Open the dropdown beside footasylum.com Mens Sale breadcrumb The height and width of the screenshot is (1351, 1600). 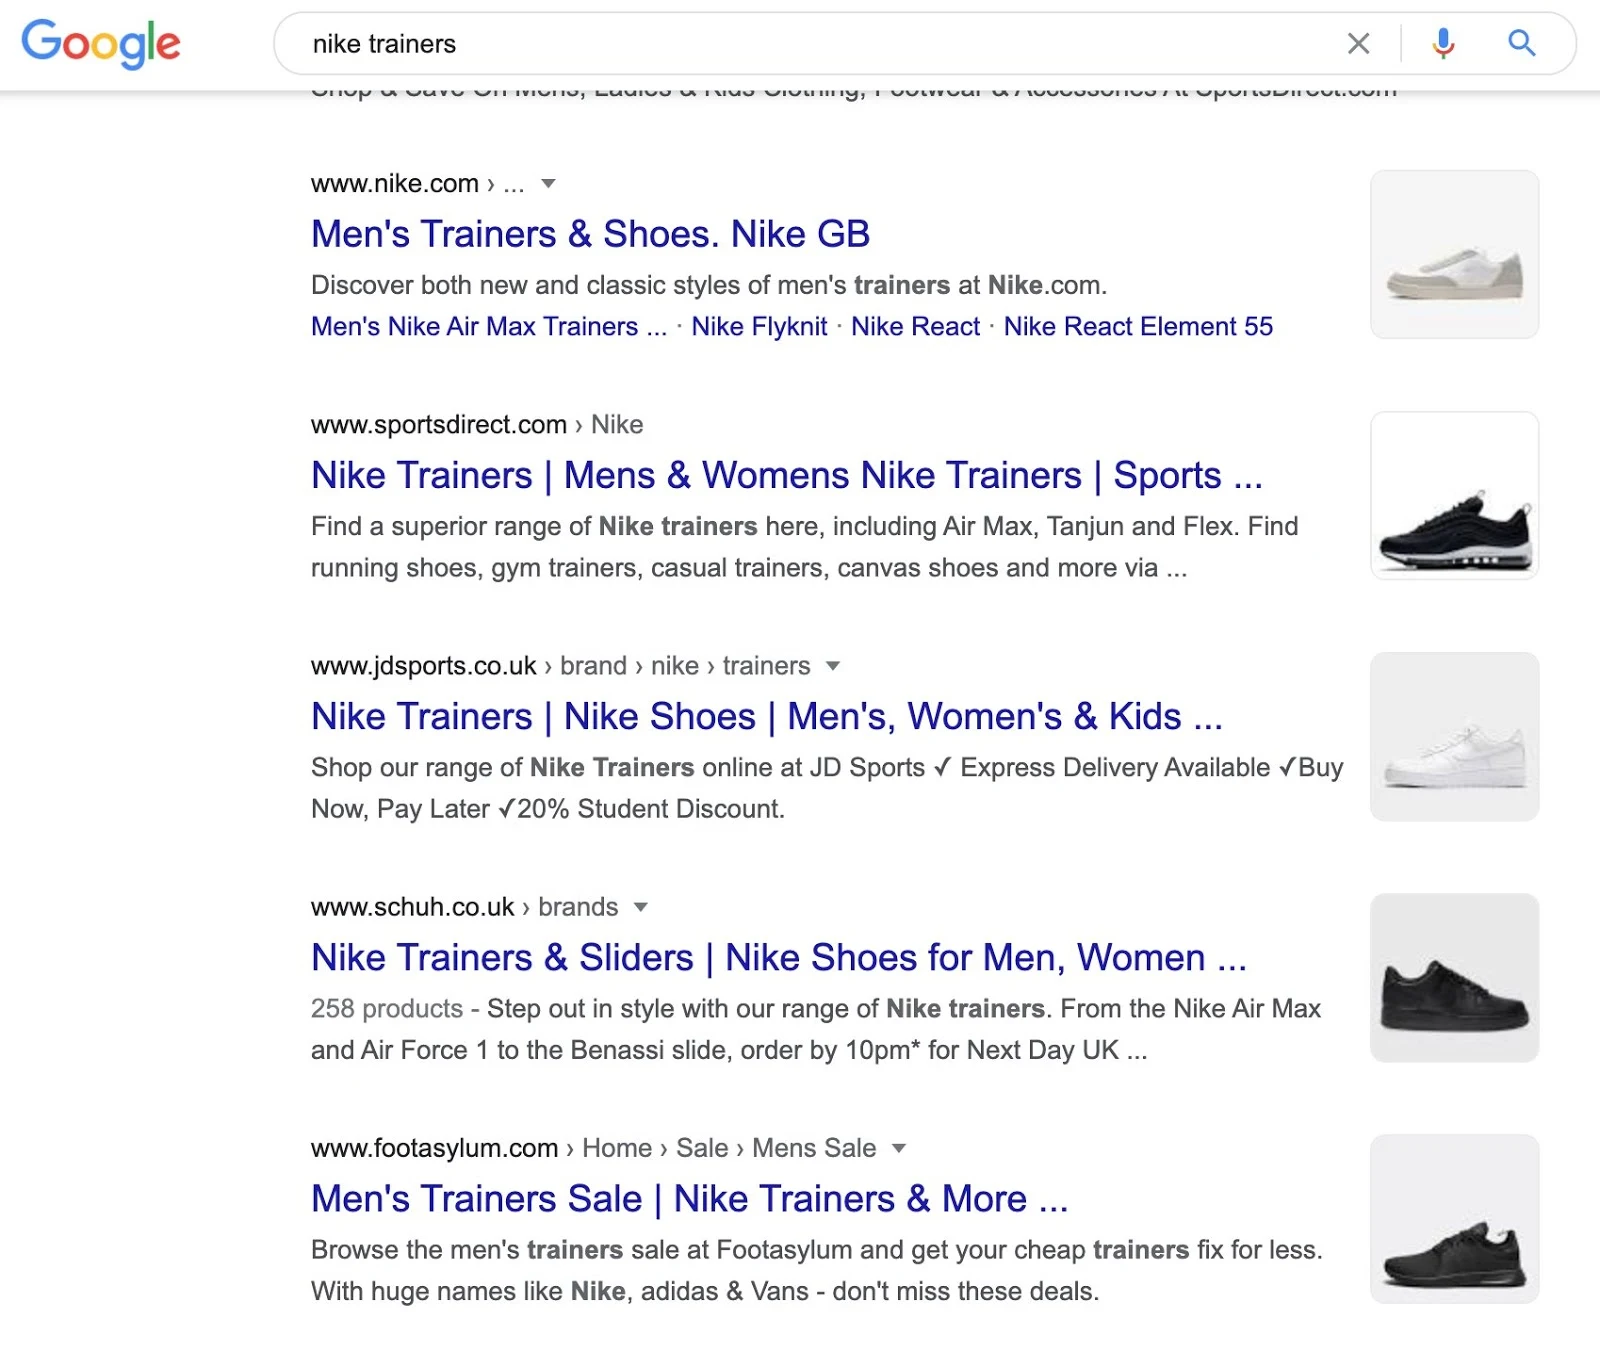[899, 1148]
